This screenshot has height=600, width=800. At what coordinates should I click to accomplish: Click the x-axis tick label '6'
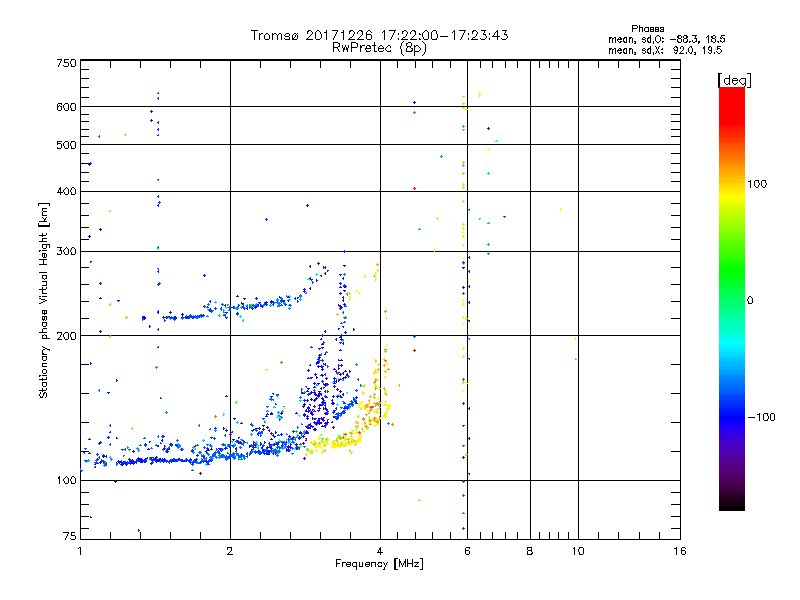(467, 551)
